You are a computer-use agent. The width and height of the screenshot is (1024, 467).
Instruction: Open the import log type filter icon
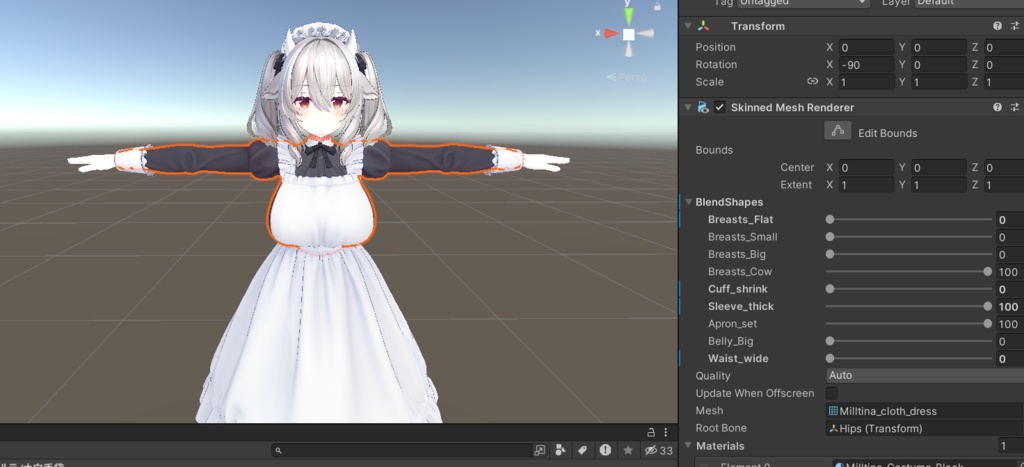(605, 450)
